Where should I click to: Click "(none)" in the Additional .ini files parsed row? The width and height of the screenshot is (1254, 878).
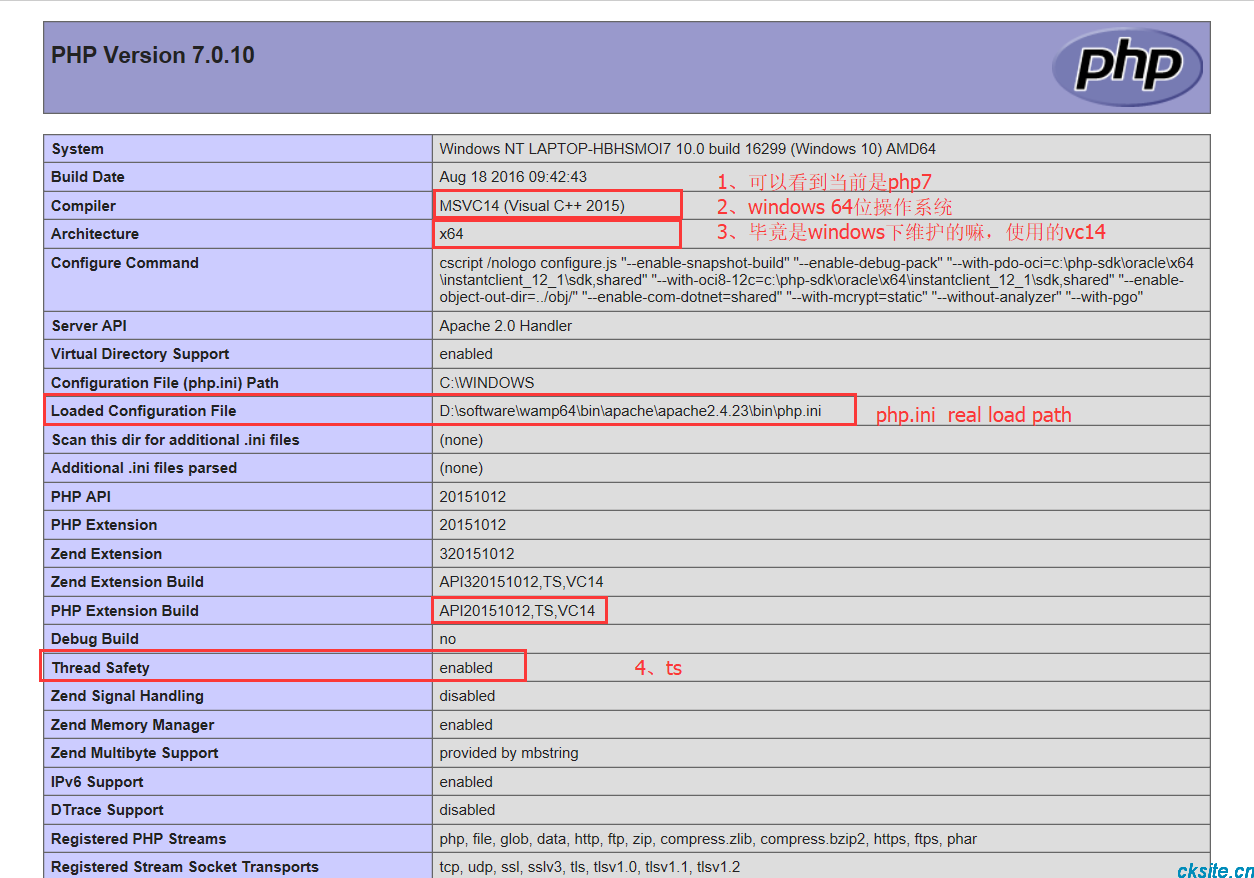[x=463, y=468]
